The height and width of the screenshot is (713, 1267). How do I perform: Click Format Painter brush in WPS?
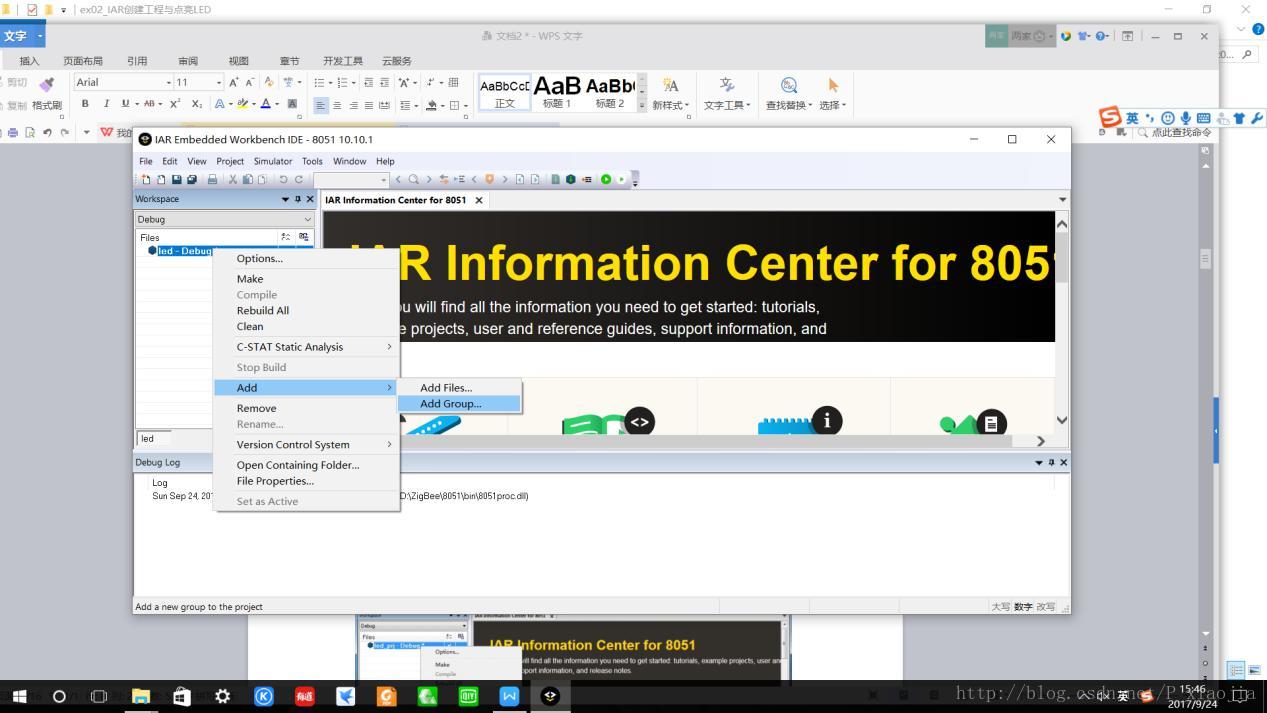(x=46, y=95)
